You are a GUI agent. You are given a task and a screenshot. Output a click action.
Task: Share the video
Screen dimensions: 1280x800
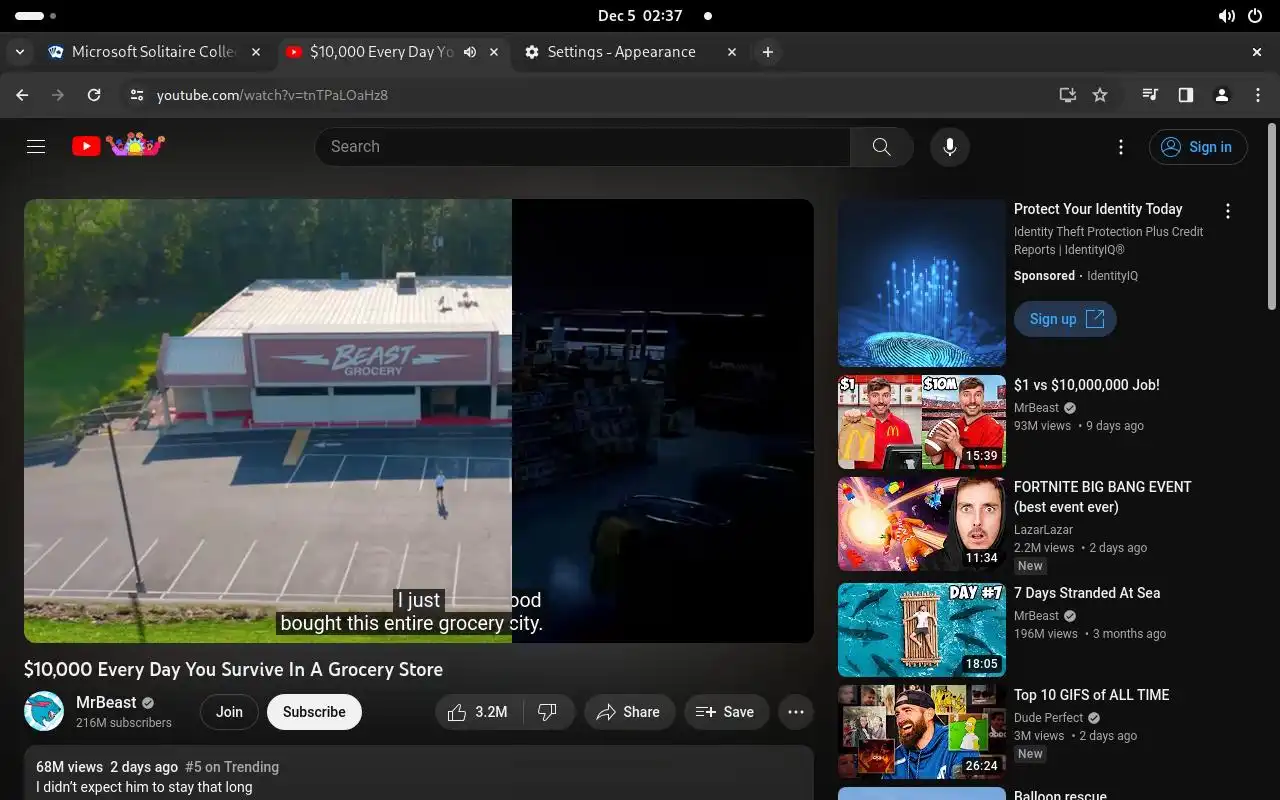pos(628,712)
